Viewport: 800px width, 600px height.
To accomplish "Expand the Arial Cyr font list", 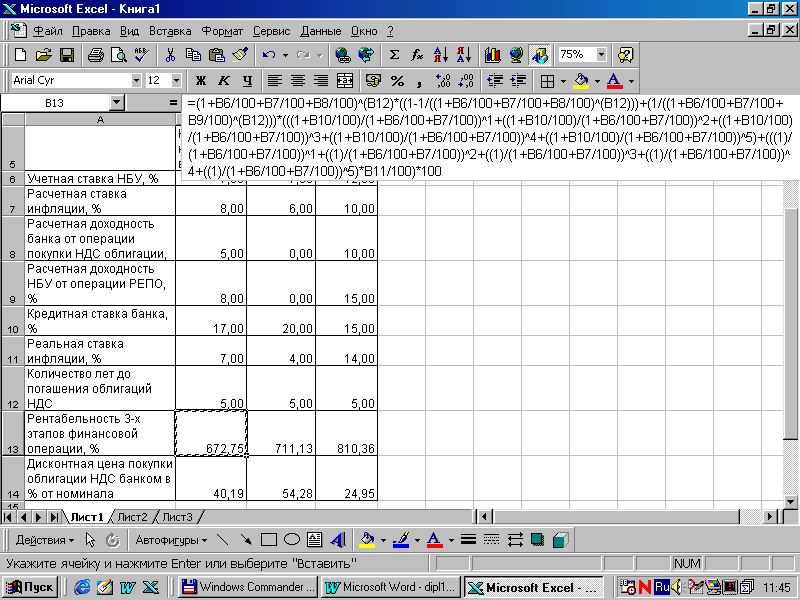I will [x=136, y=81].
